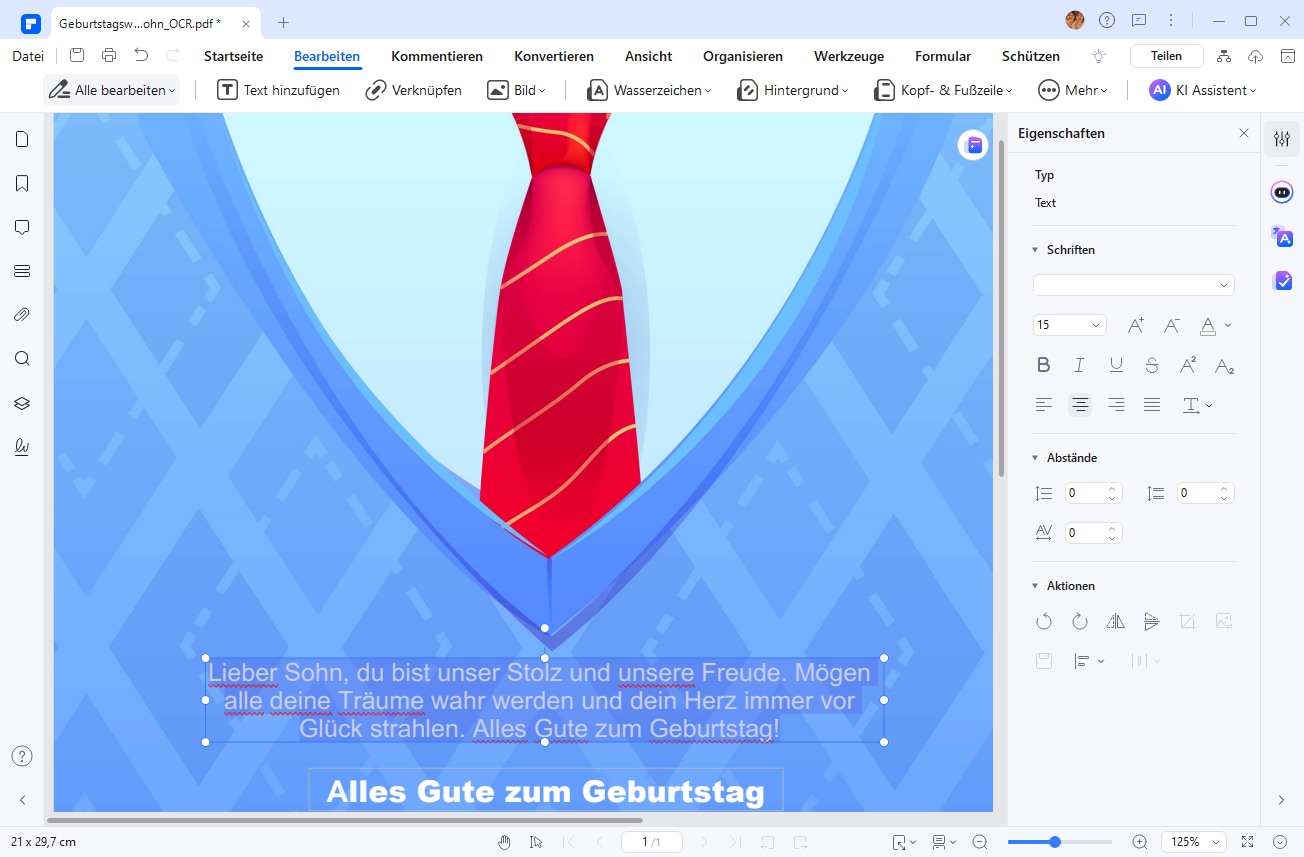1304x857 pixels.
Task: Open the Datei menu
Action: [28, 56]
